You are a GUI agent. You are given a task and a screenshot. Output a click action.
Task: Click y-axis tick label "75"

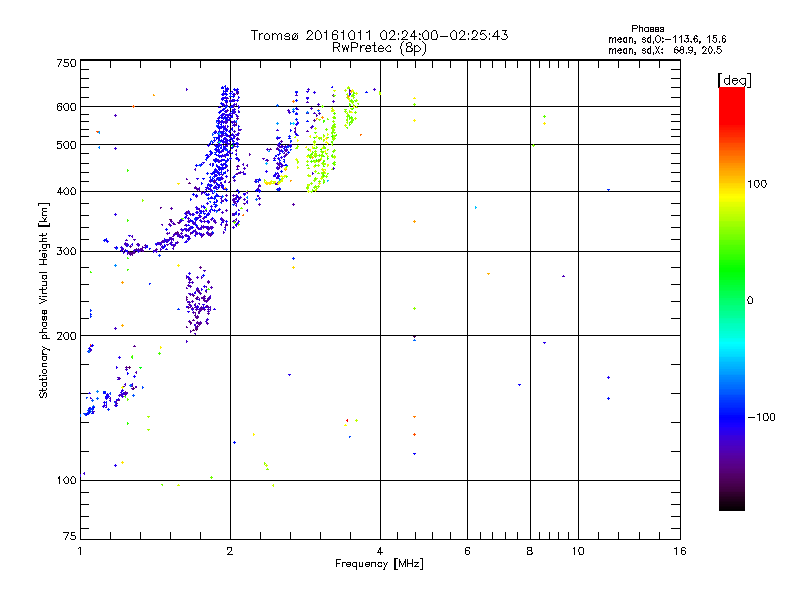(x=70, y=536)
